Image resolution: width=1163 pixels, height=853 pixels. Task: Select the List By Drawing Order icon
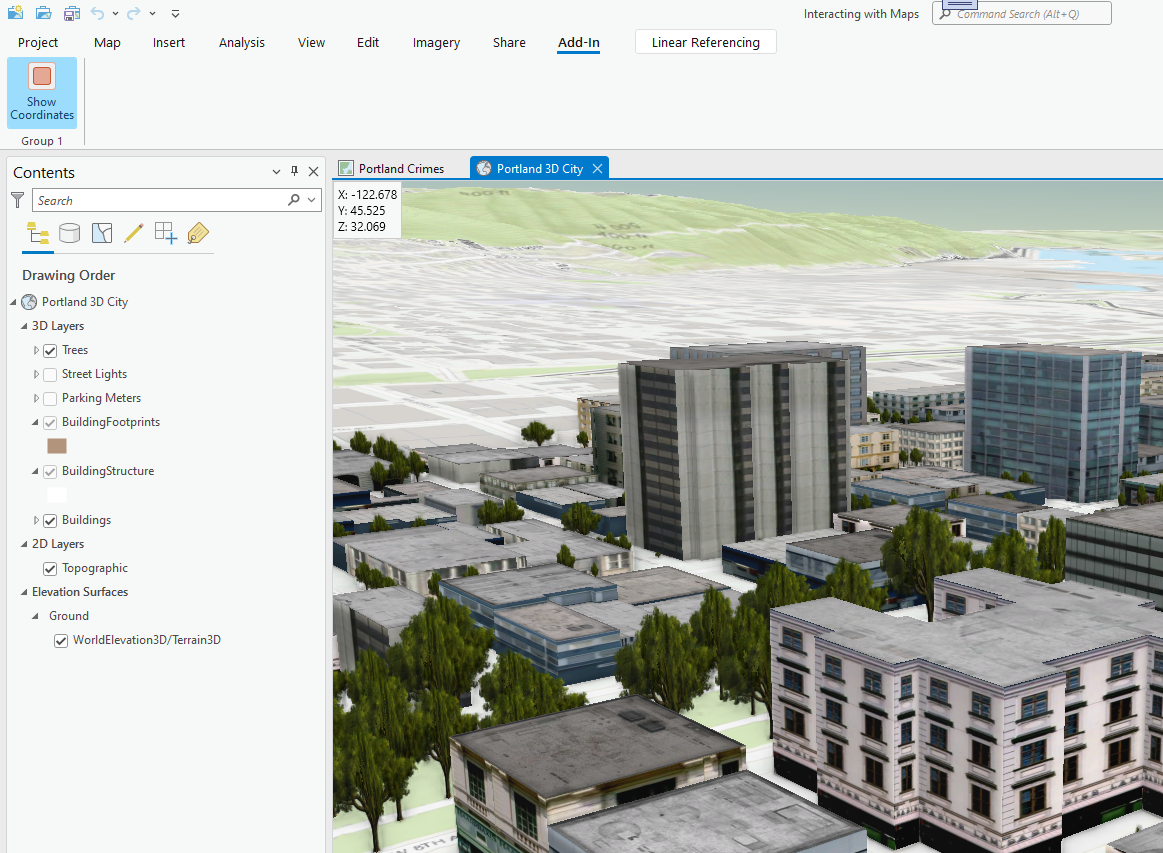[x=38, y=233]
